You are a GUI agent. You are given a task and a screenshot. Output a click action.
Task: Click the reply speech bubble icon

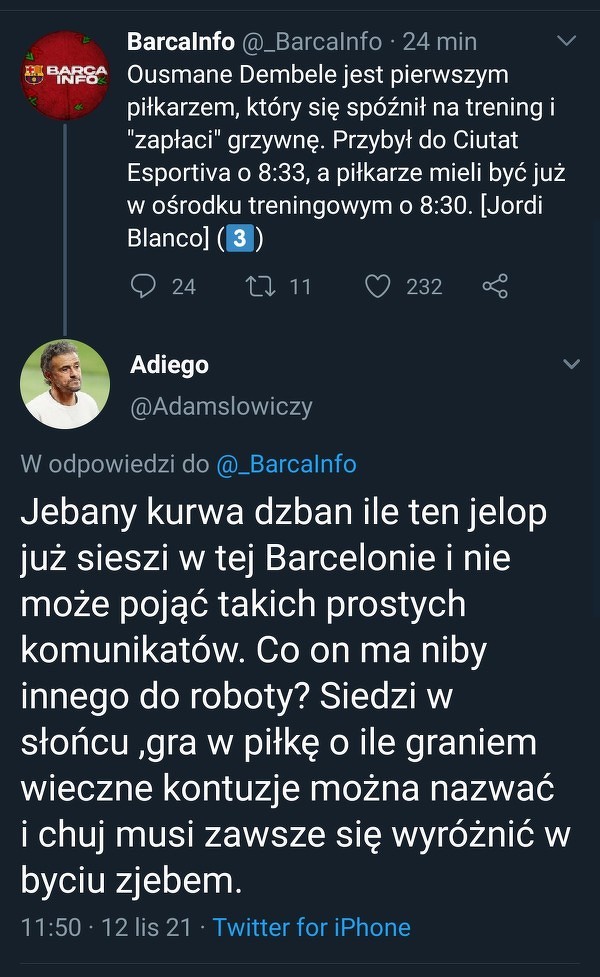click(x=146, y=287)
